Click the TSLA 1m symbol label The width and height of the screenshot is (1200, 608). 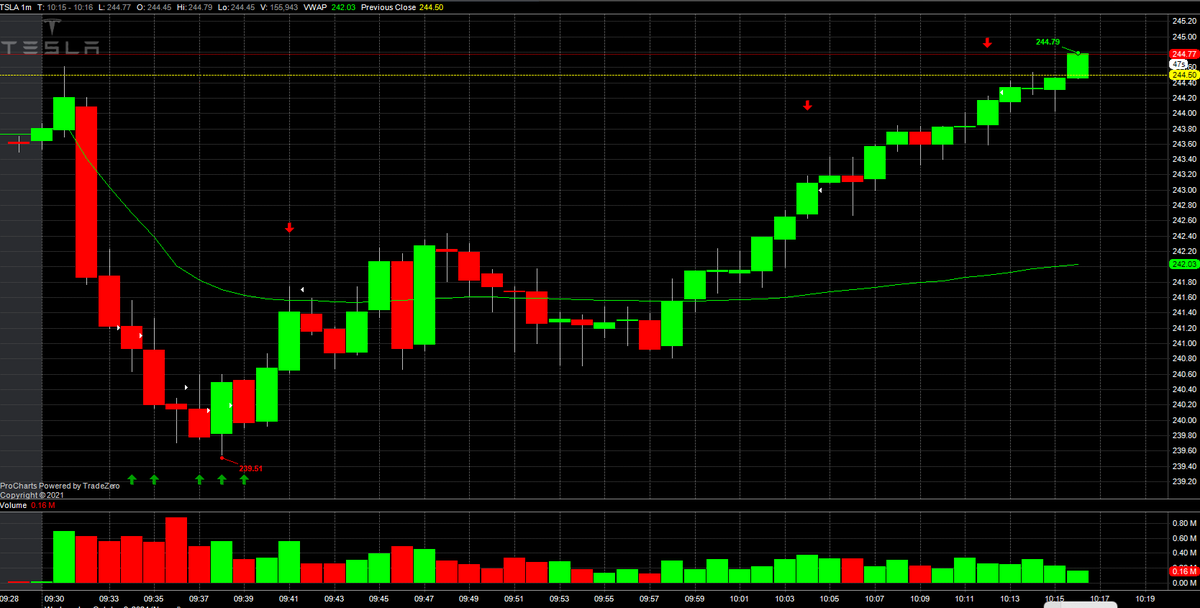point(17,6)
